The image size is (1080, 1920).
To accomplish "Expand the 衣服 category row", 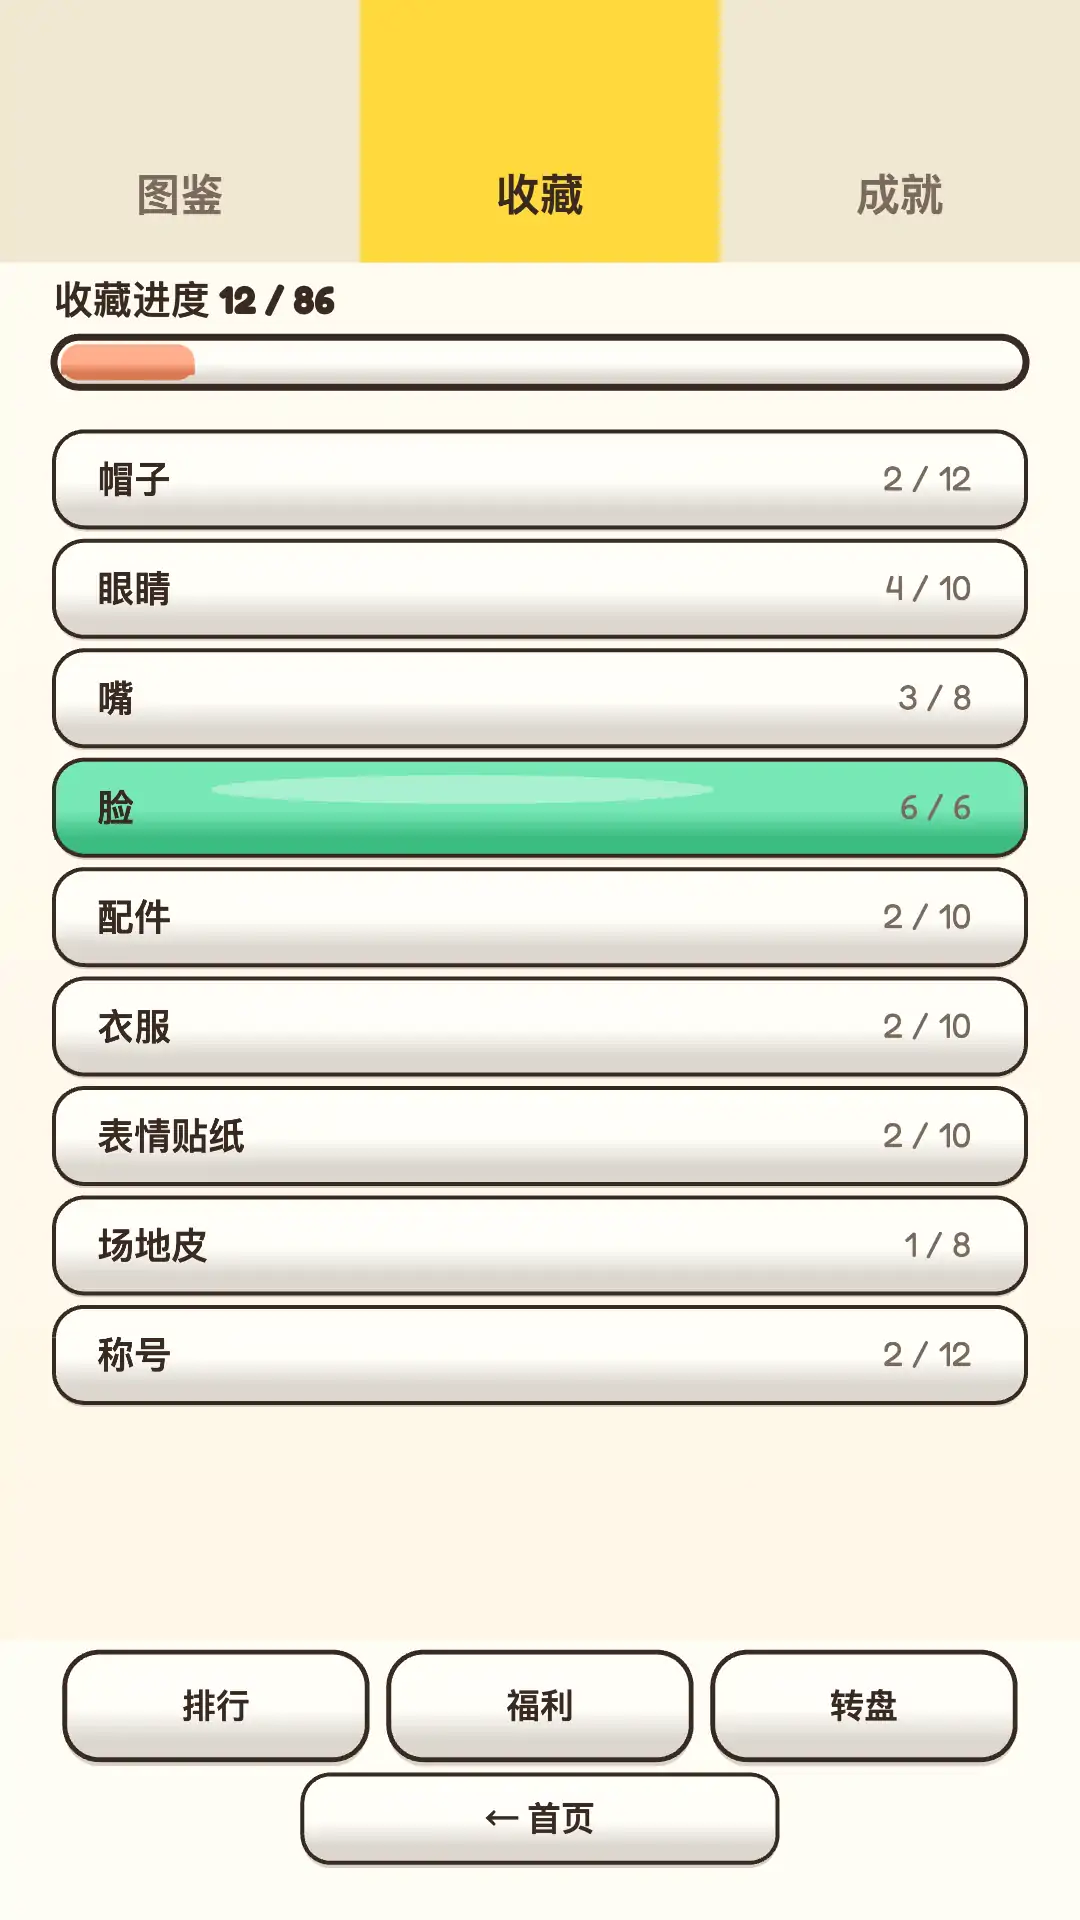I will 540,1026.
